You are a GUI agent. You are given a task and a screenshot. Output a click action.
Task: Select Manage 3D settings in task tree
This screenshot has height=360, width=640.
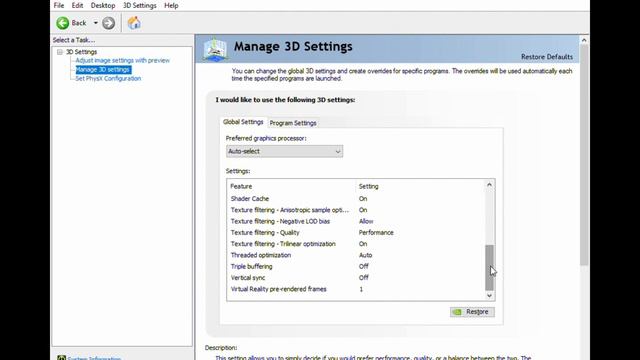tap(103, 69)
